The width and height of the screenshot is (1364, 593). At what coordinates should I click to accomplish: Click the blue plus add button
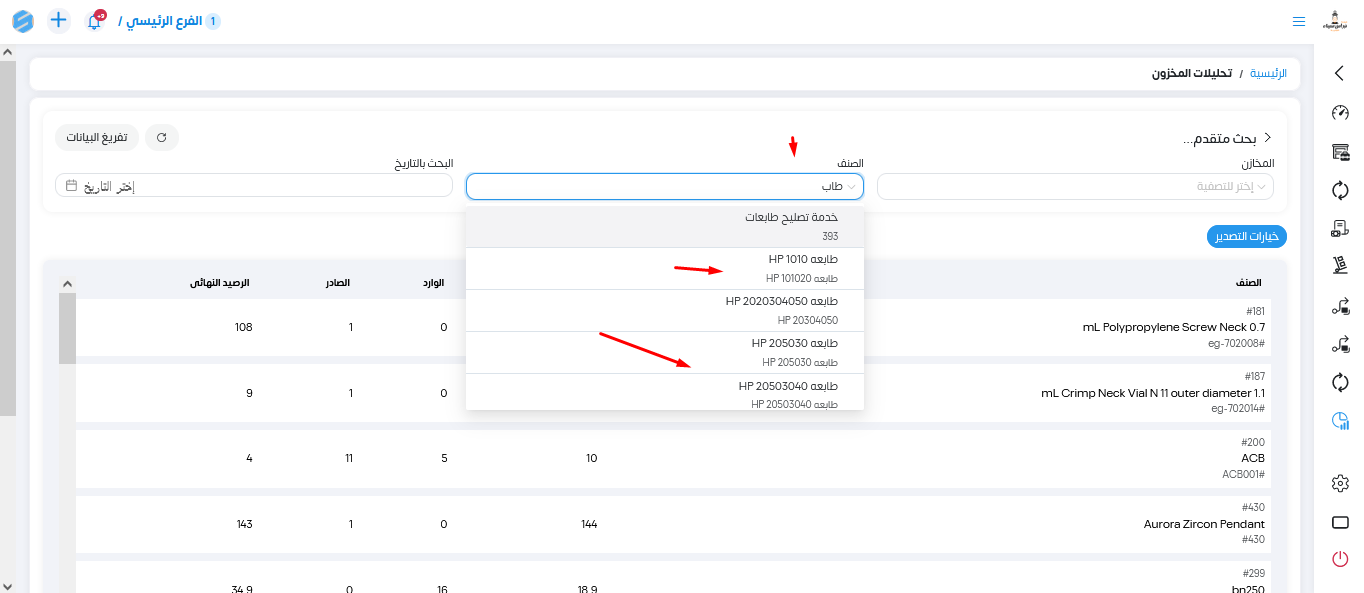coord(59,20)
